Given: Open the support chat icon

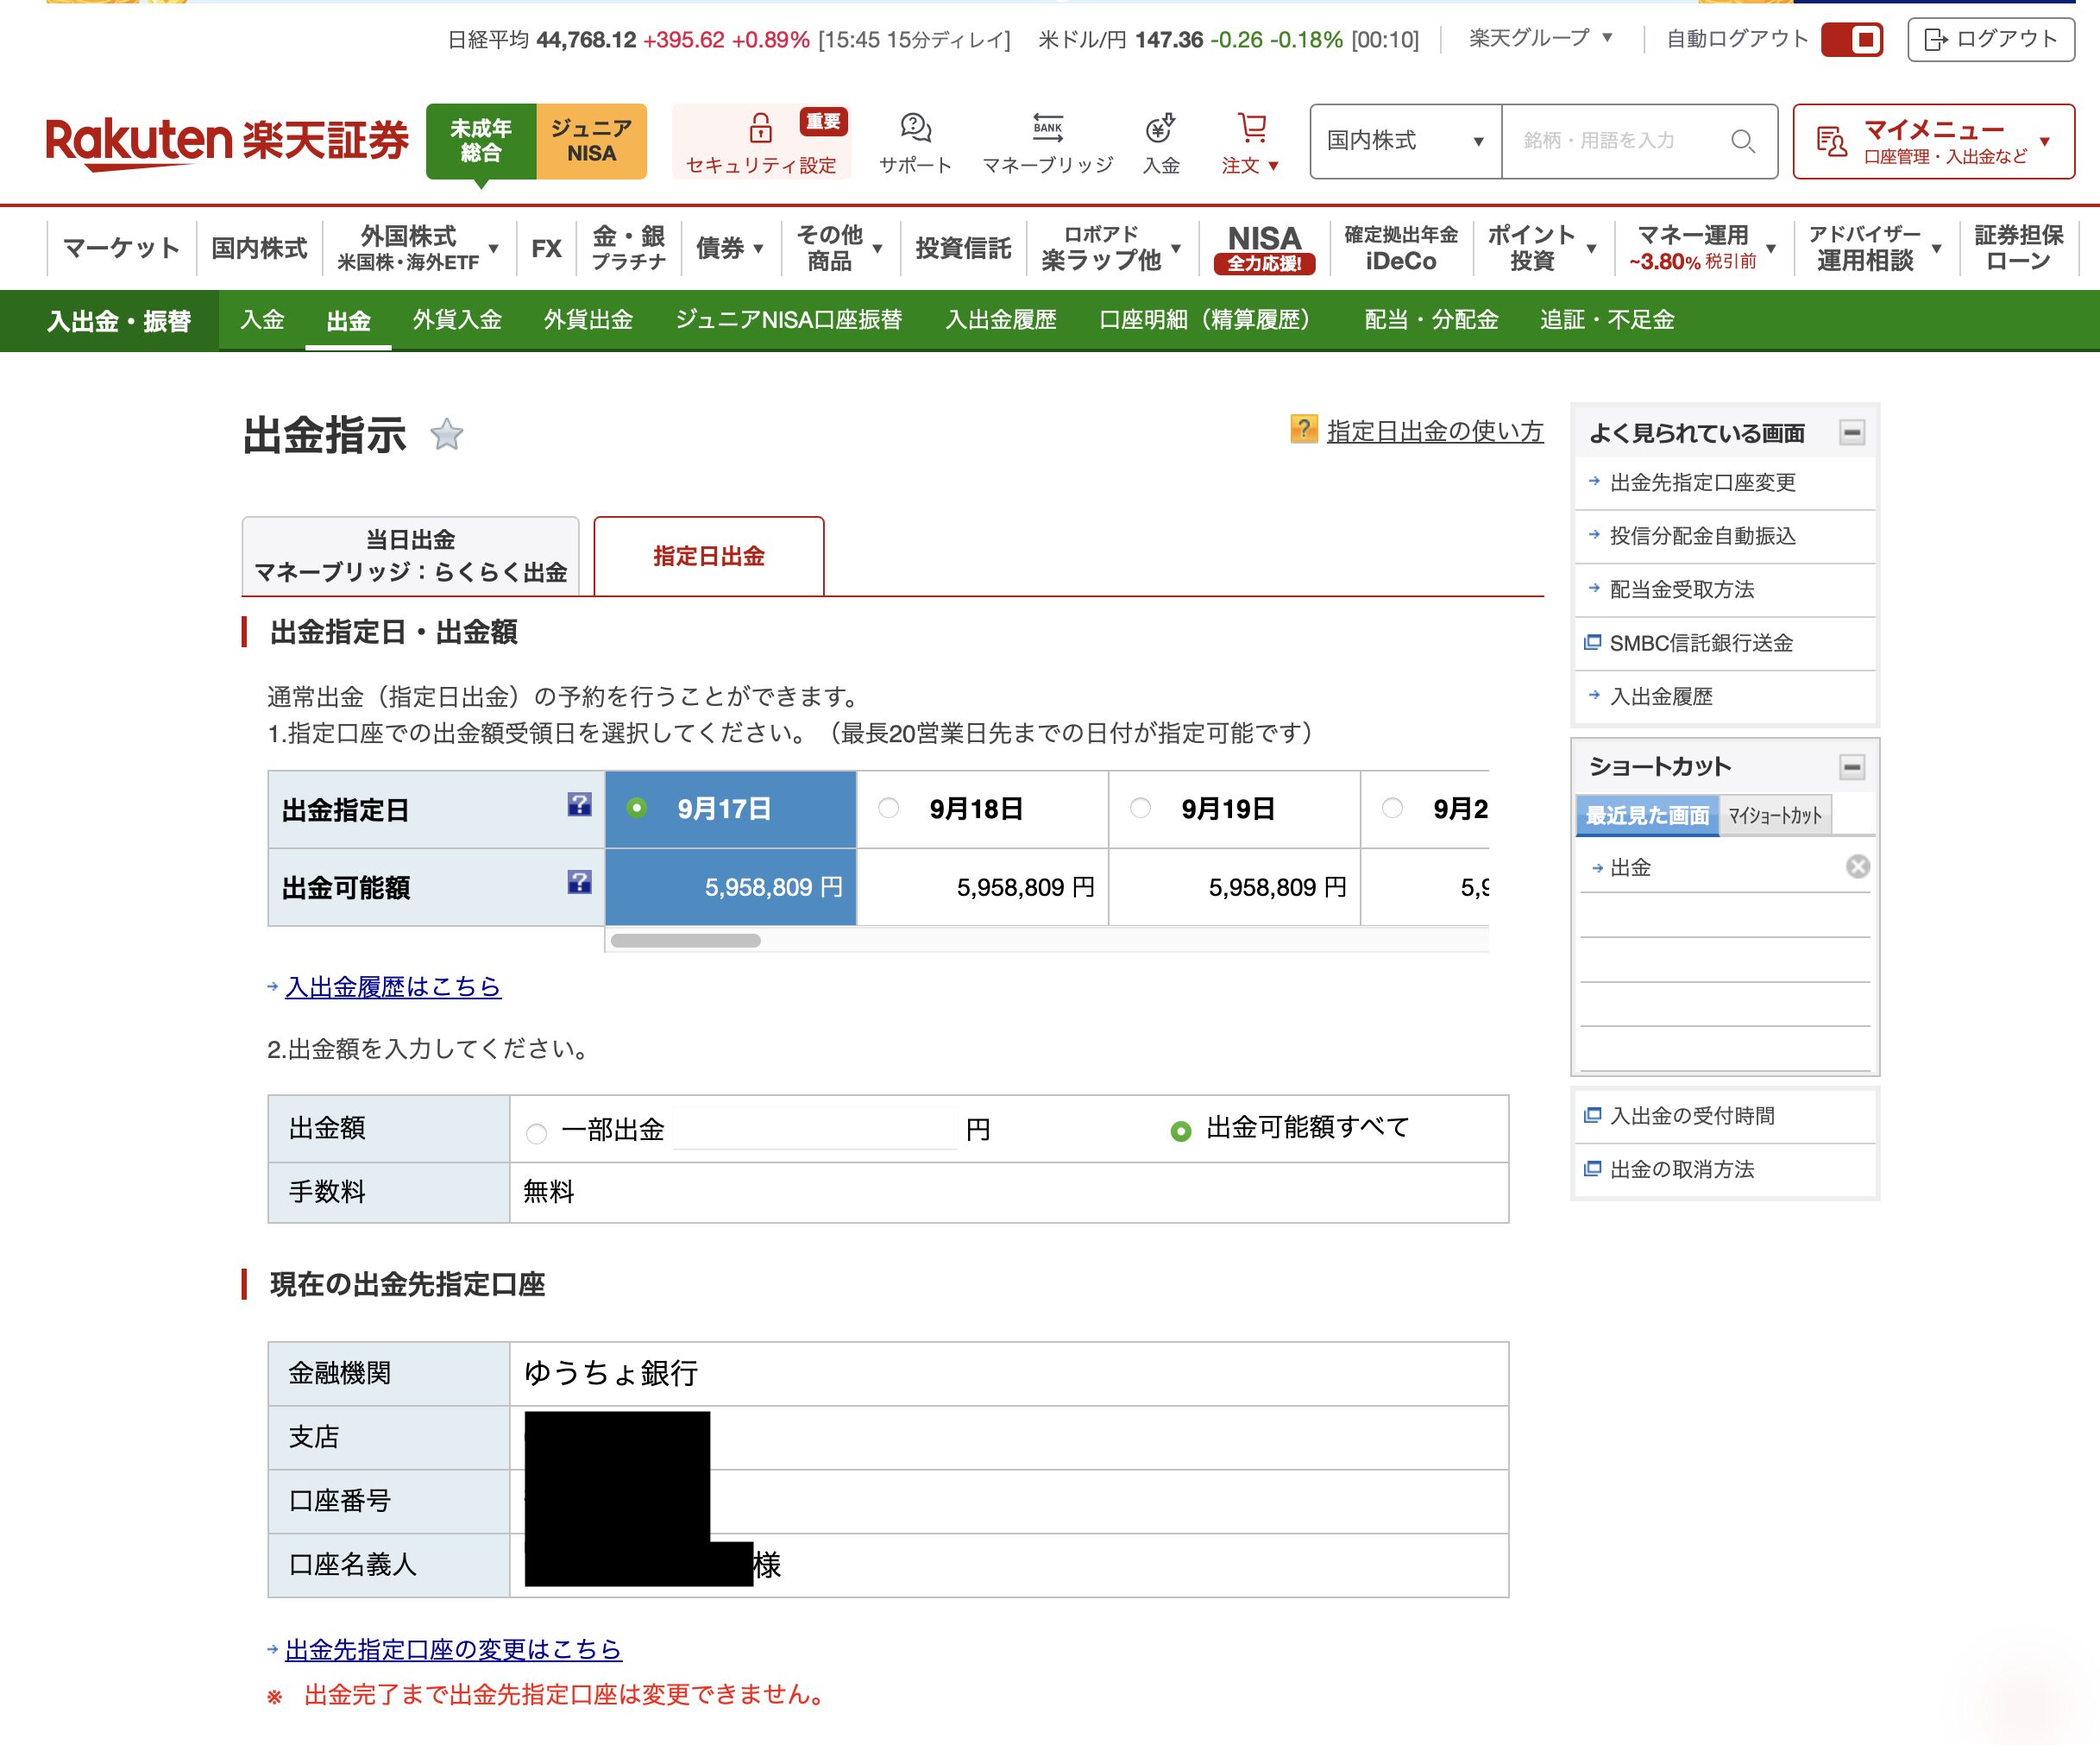Looking at the screenshot, I should point(915,128).
